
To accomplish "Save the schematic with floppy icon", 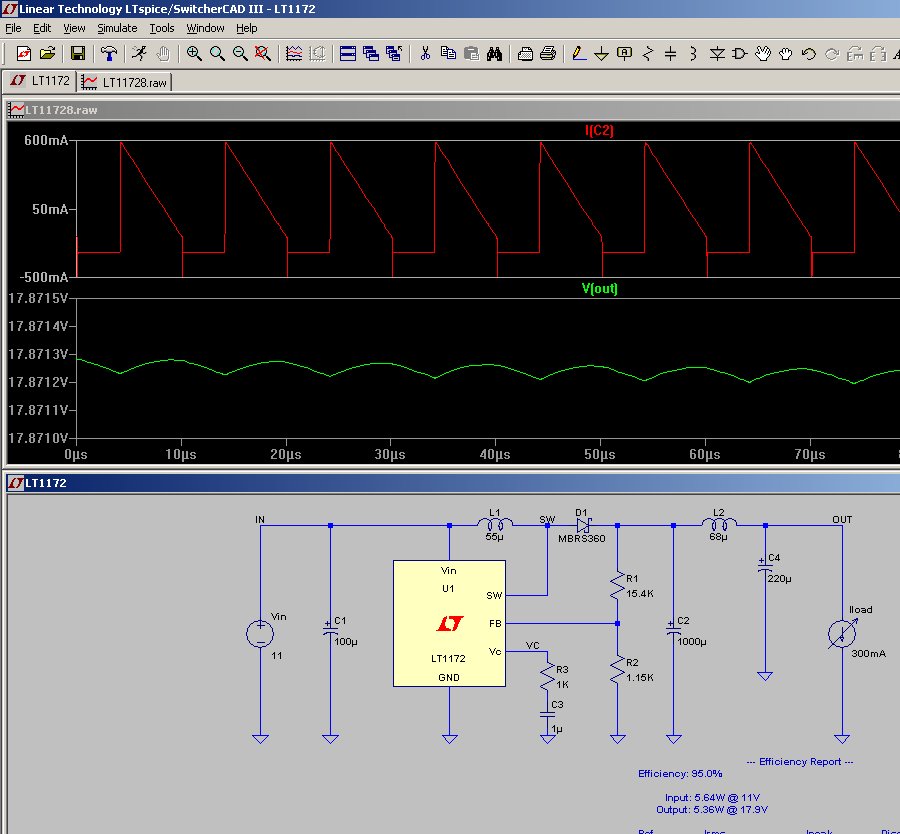I will pos(77,53).
